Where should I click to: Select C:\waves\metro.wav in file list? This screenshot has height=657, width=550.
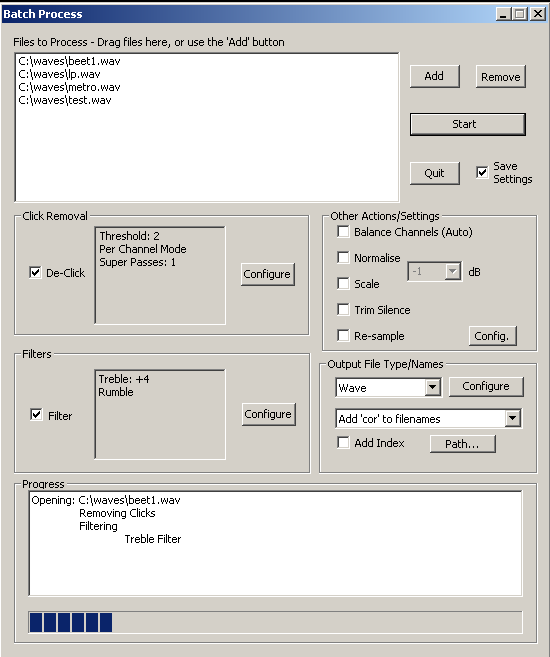pyautogui.click(x=70, y=87)
